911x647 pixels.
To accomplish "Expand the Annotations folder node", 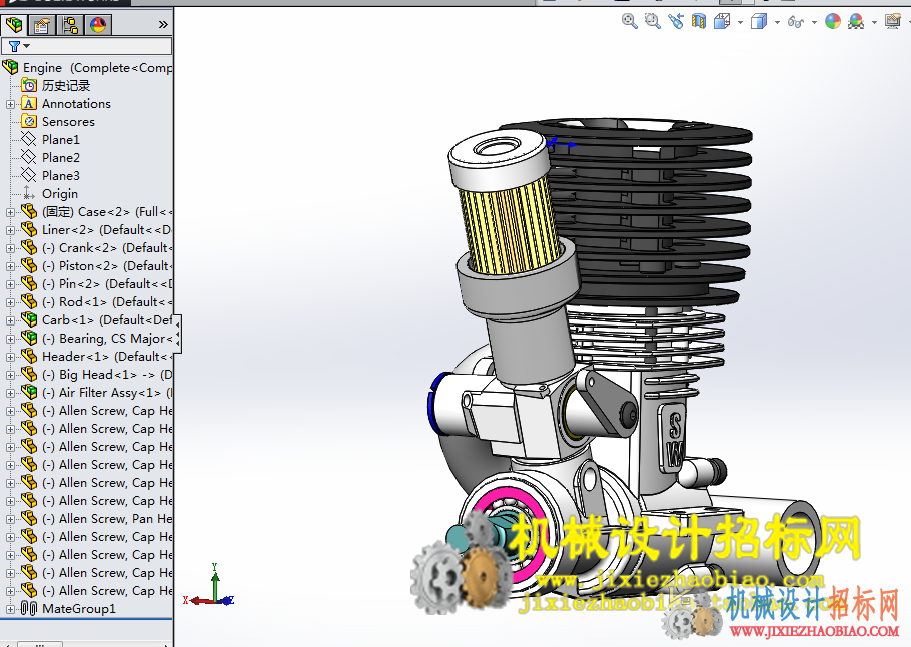I will pos(10,105).
